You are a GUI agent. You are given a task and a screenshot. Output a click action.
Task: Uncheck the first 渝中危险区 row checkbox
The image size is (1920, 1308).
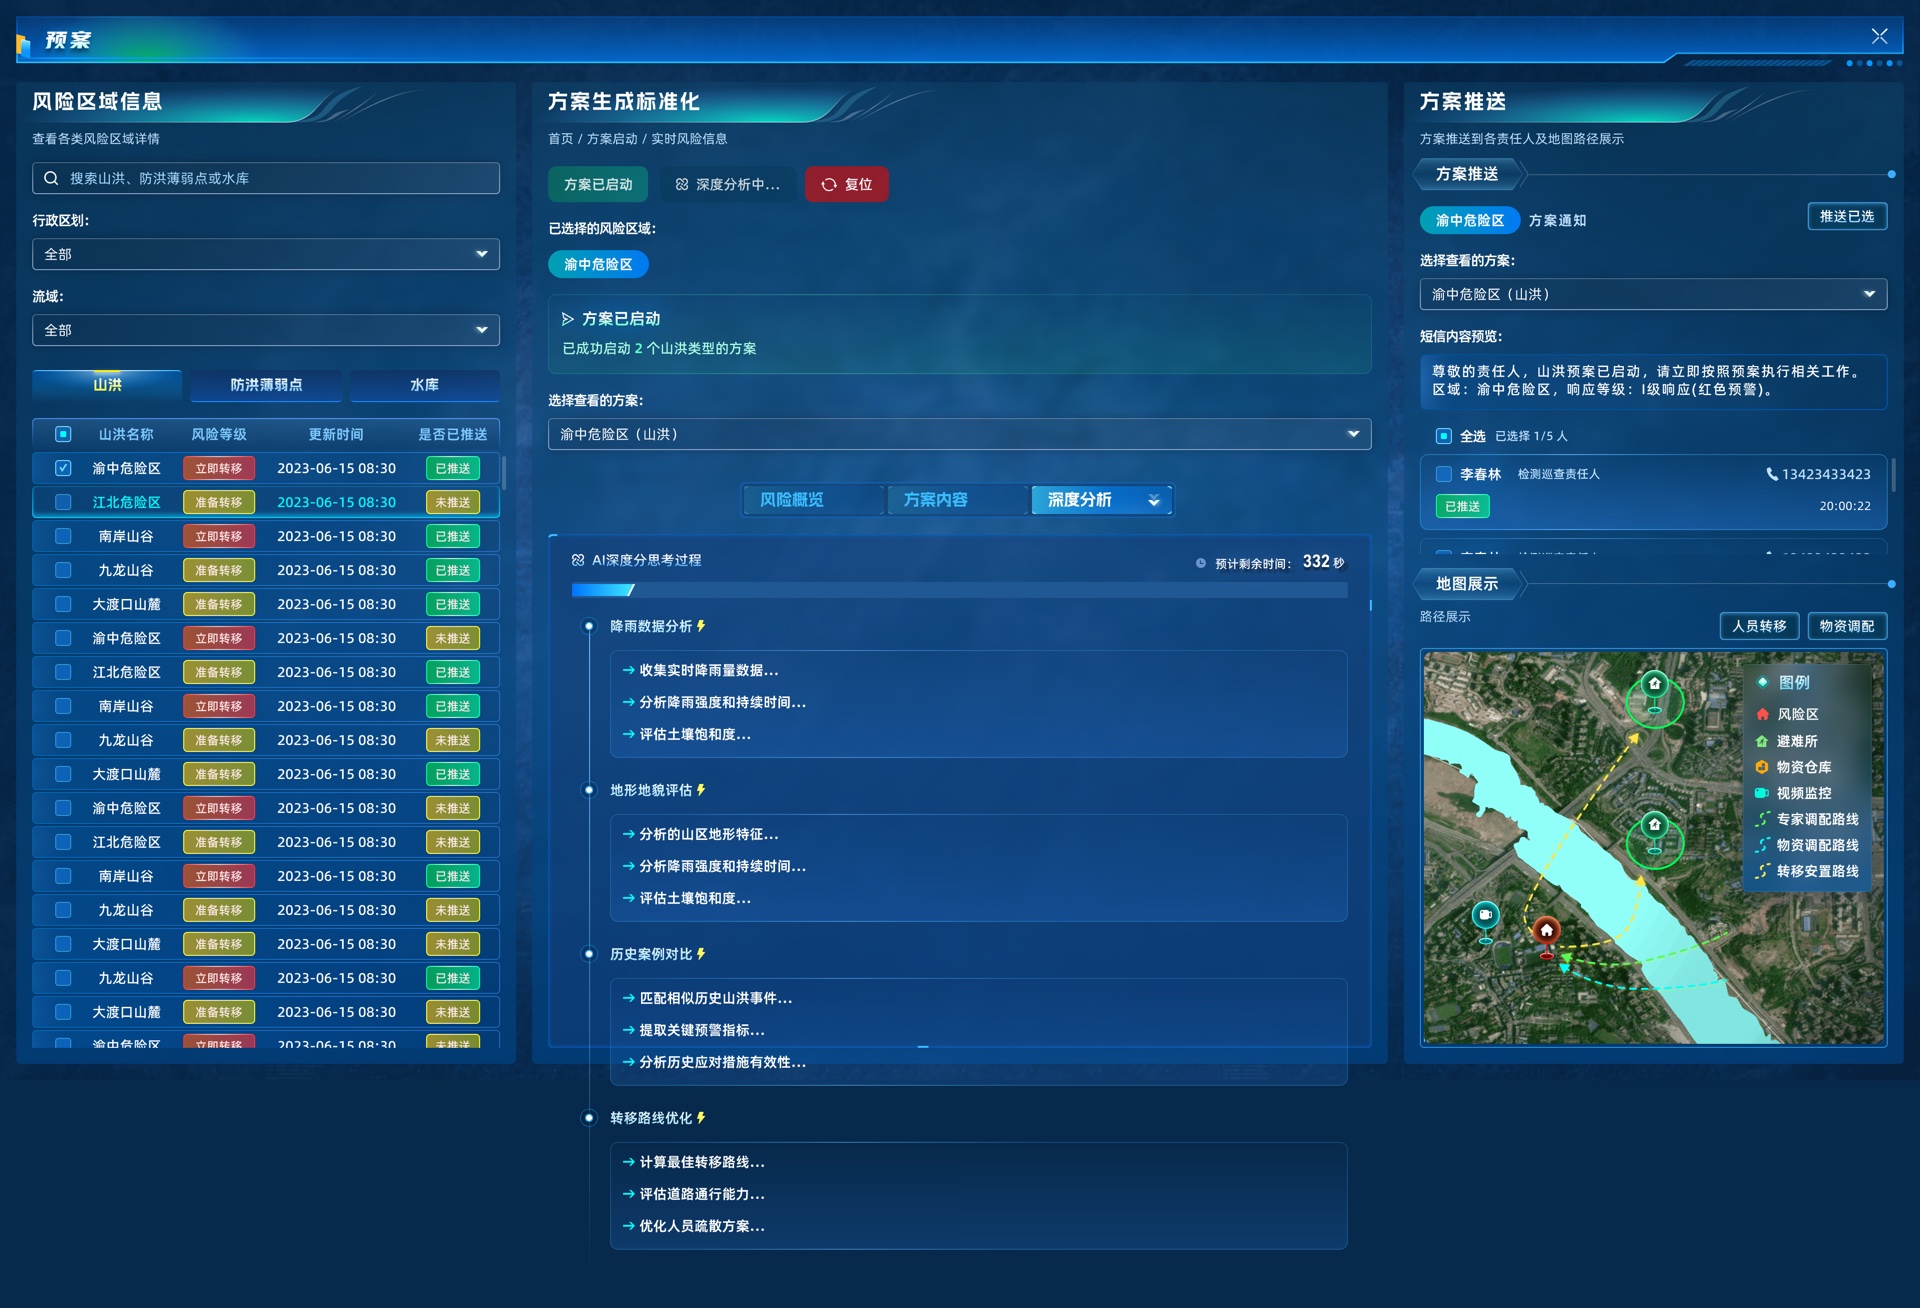[x=63, y=468]
